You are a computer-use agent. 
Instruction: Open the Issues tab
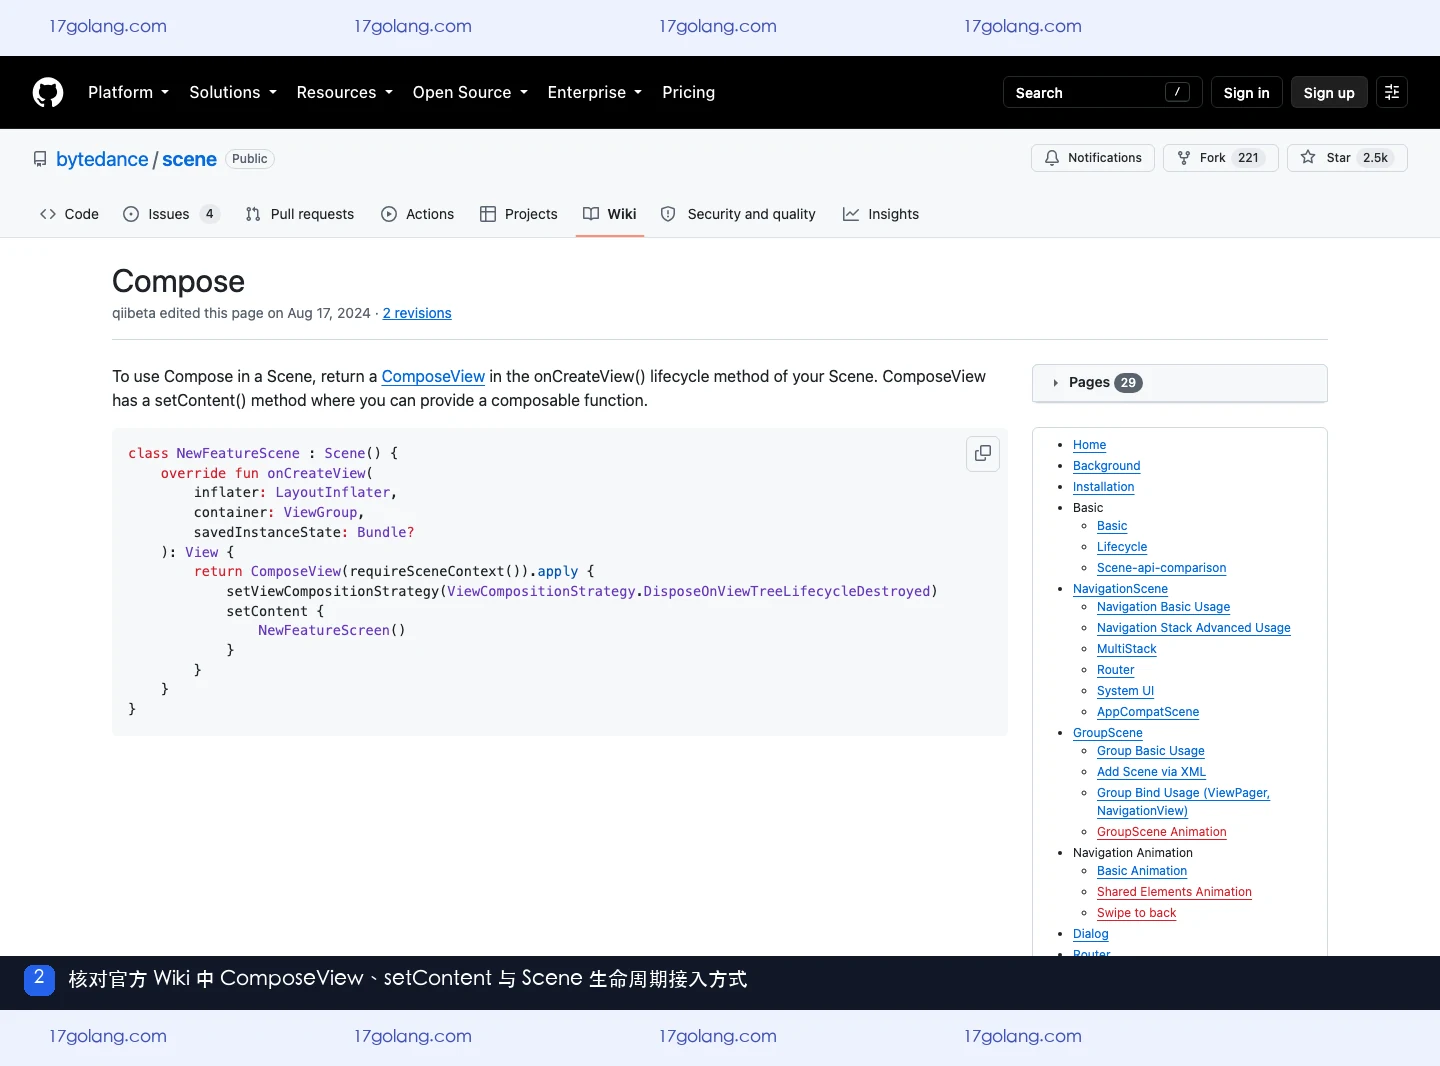[170, 214]
